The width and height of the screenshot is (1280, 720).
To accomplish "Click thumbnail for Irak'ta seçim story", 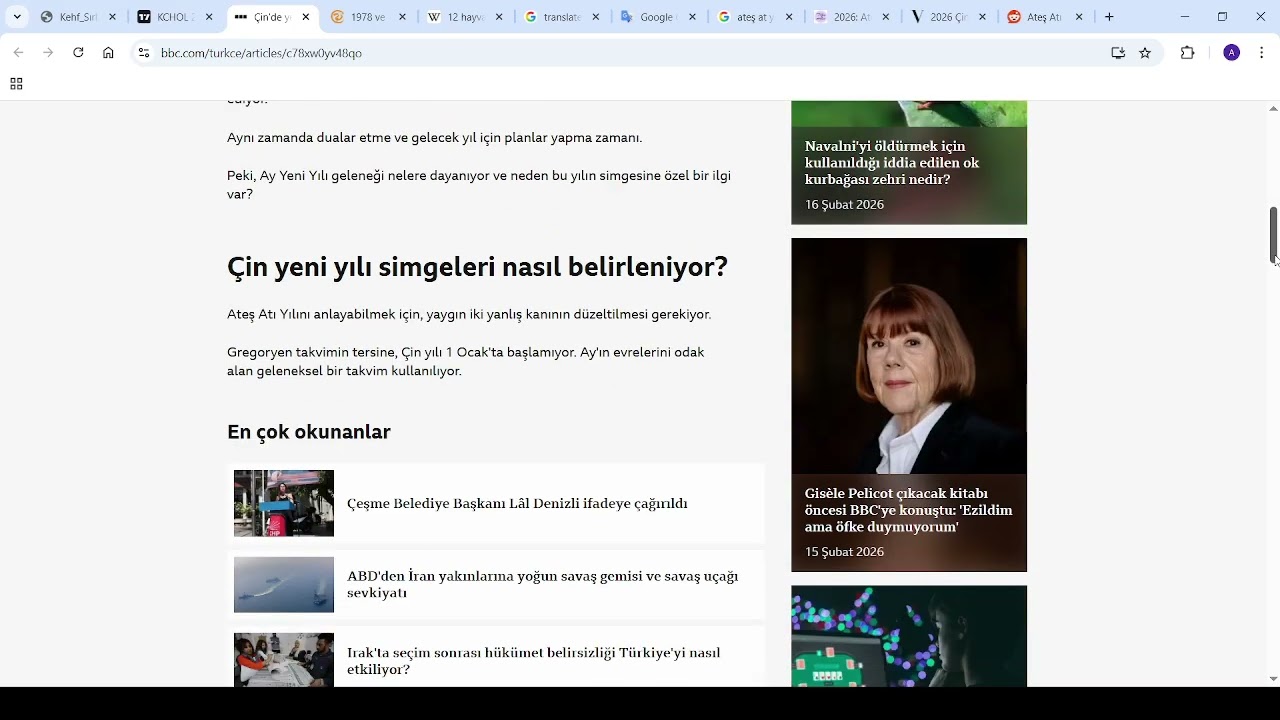I will click(284, 660).
